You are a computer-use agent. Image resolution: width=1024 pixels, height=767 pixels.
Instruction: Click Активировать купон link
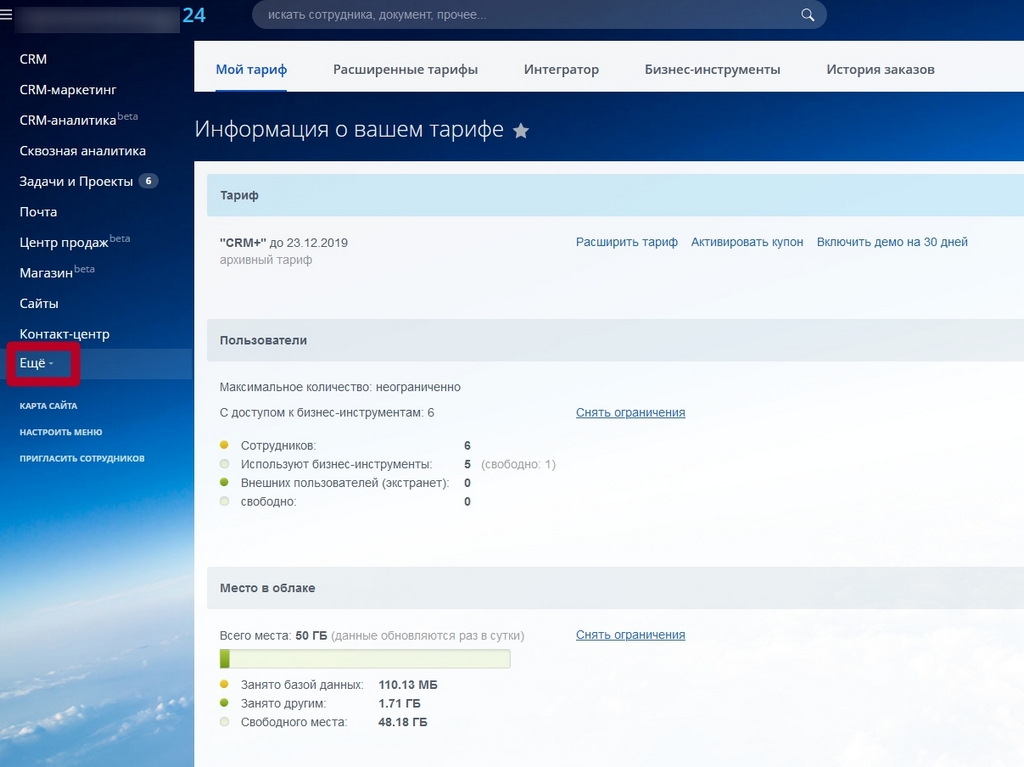[746, 242]
